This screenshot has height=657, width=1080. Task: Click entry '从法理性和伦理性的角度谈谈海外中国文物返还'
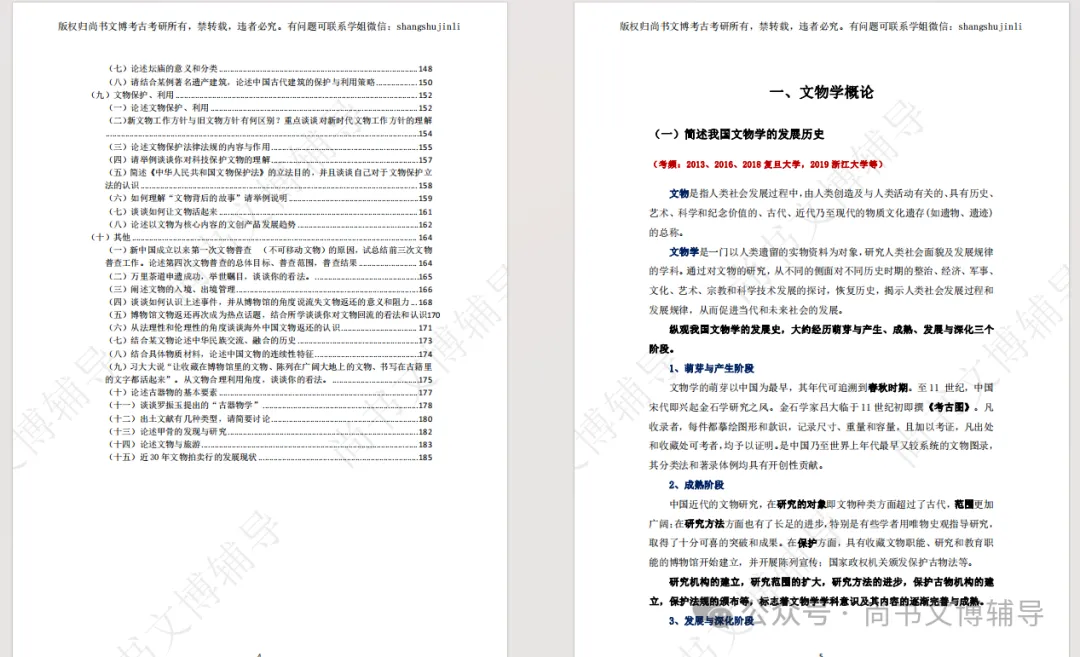(x=270, y=328)
